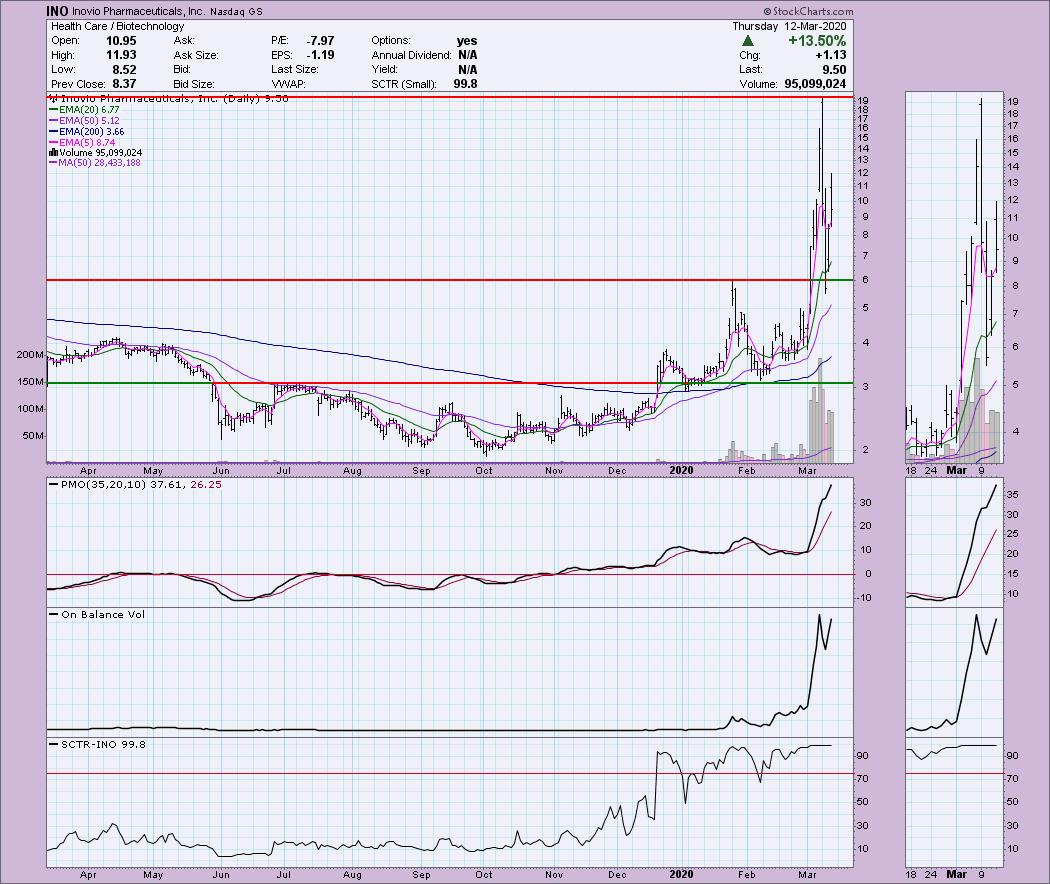Click the green up-arrow change indicator
The width and height of the screenshot is (1050, 884).
748,41
